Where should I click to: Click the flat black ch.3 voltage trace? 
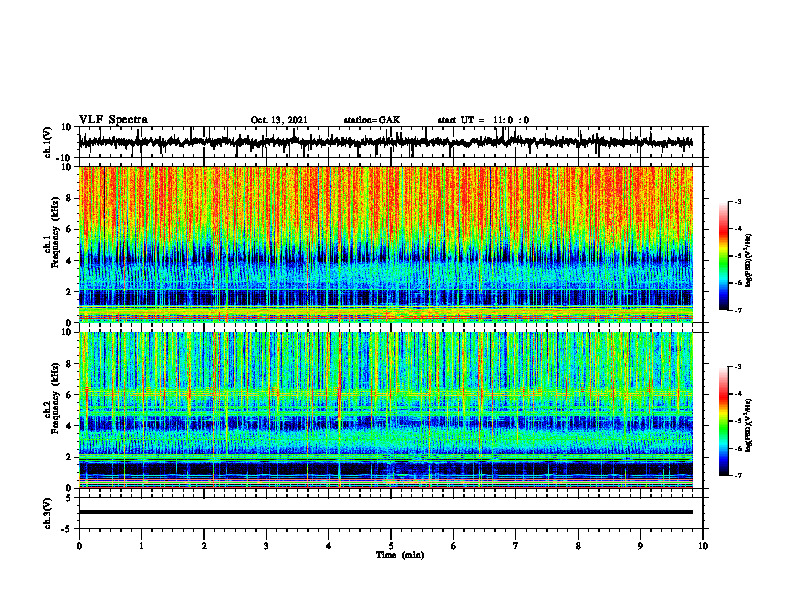[x=386, y=512]
